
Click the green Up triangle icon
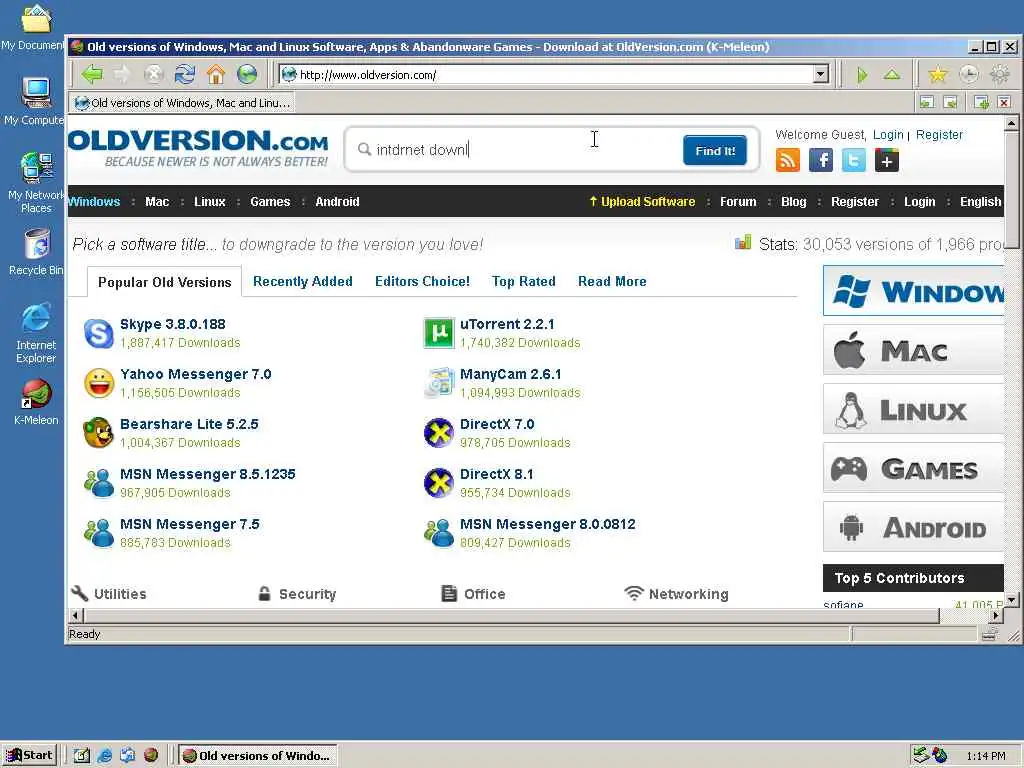pyautogui.click(x=892, y=75)
